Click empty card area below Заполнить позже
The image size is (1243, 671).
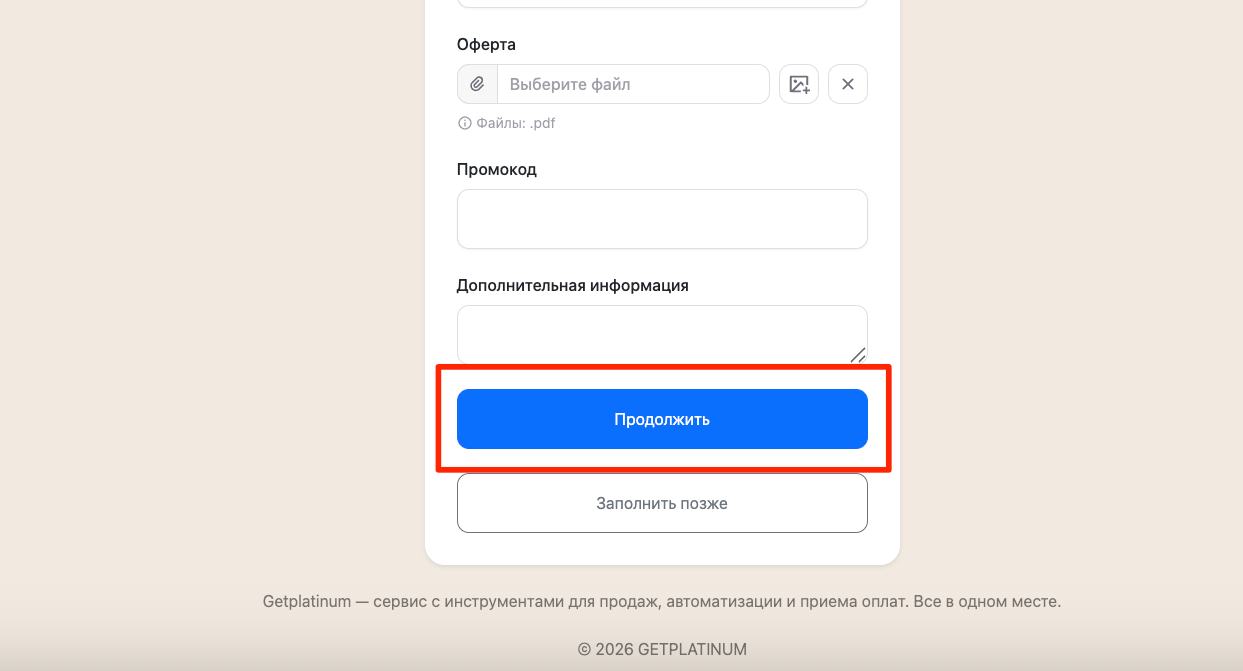[662, 549]
